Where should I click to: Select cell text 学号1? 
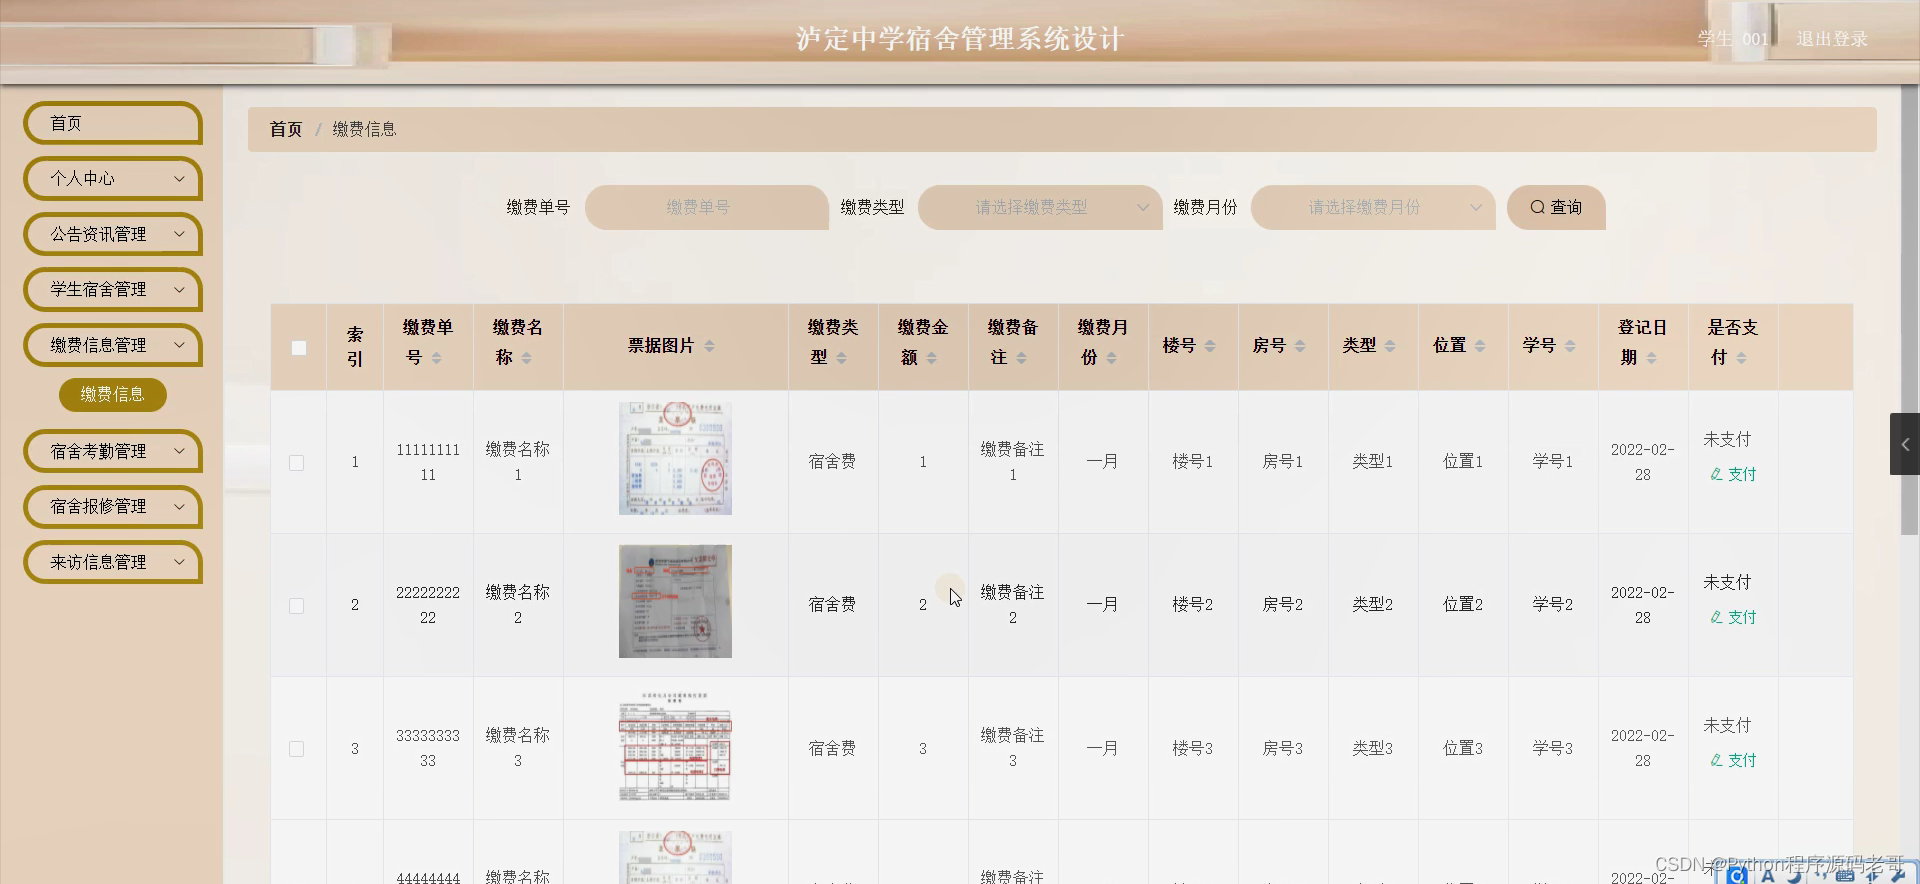tap(1553, 462)
